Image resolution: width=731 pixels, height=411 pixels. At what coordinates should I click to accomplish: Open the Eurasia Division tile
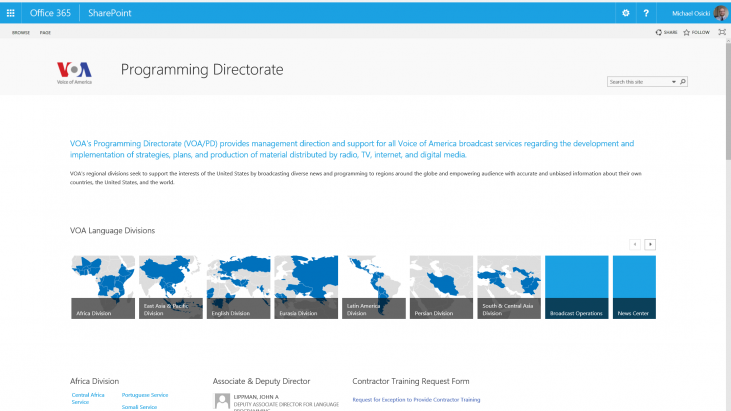click(x=306, y=287)
